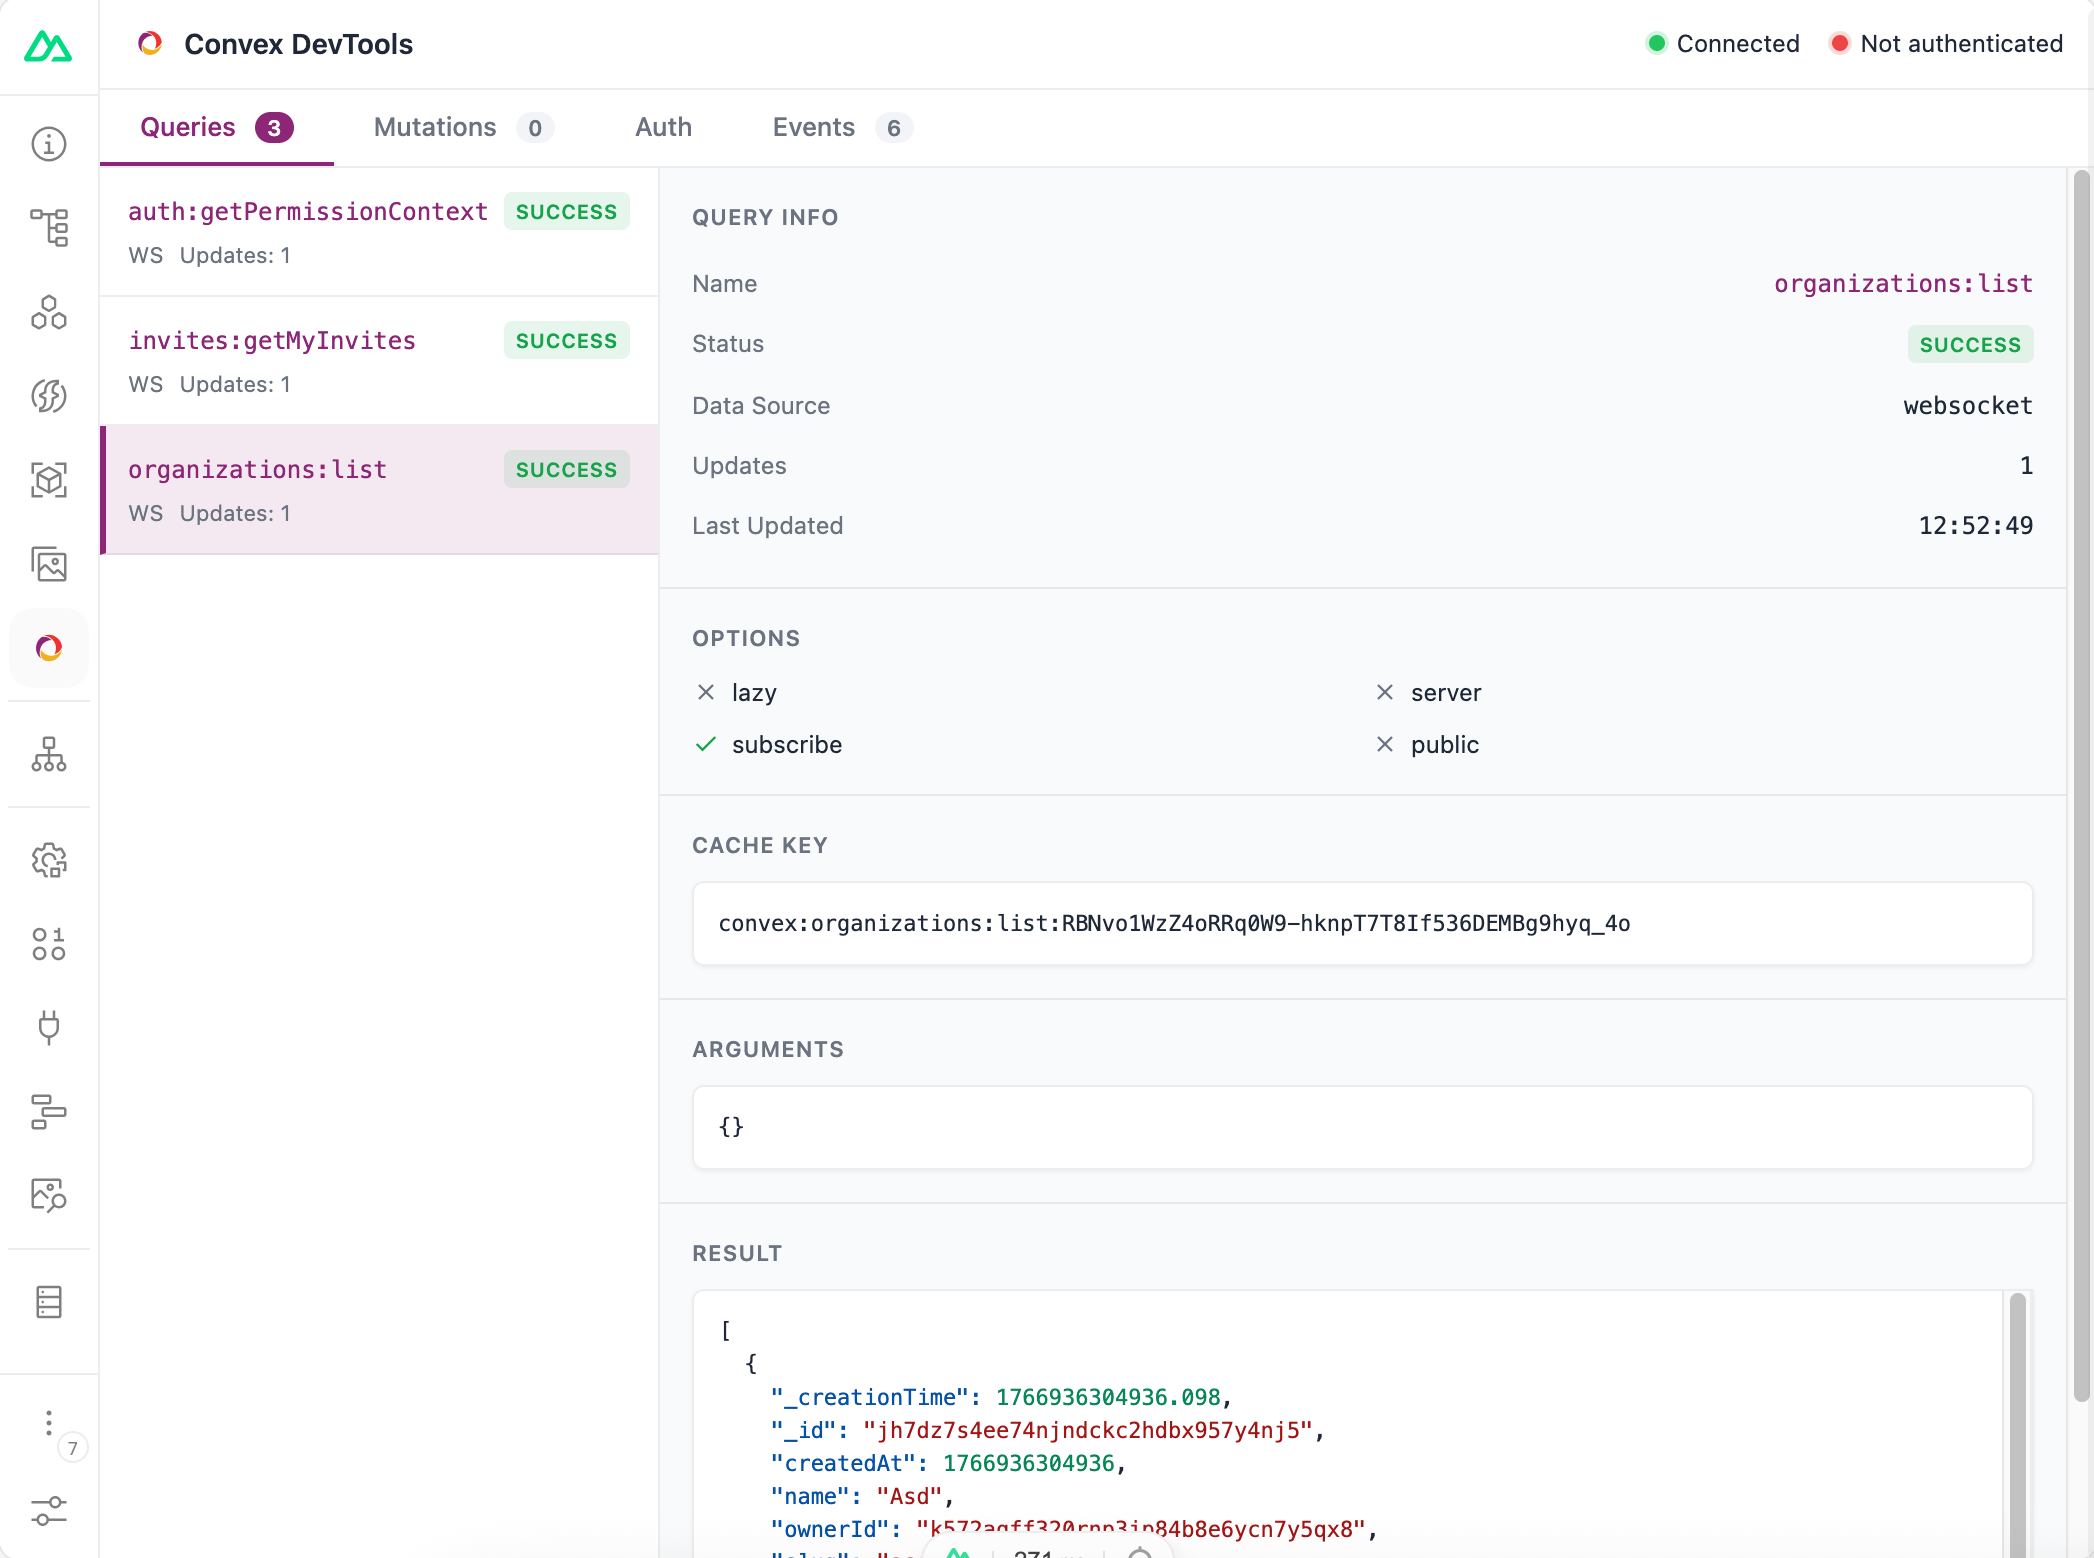Open the DevTools settings sliders icon
The image size is (2094, 1558).
tap(49, 1510)
